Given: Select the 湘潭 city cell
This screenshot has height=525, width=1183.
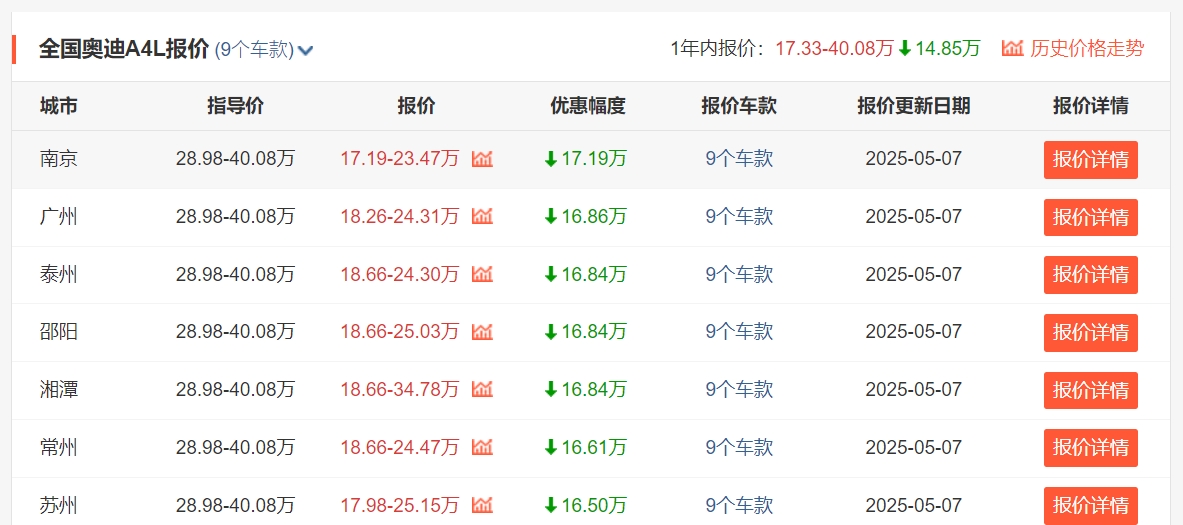Looking at the screenshot, I should (x=59, y=390).
